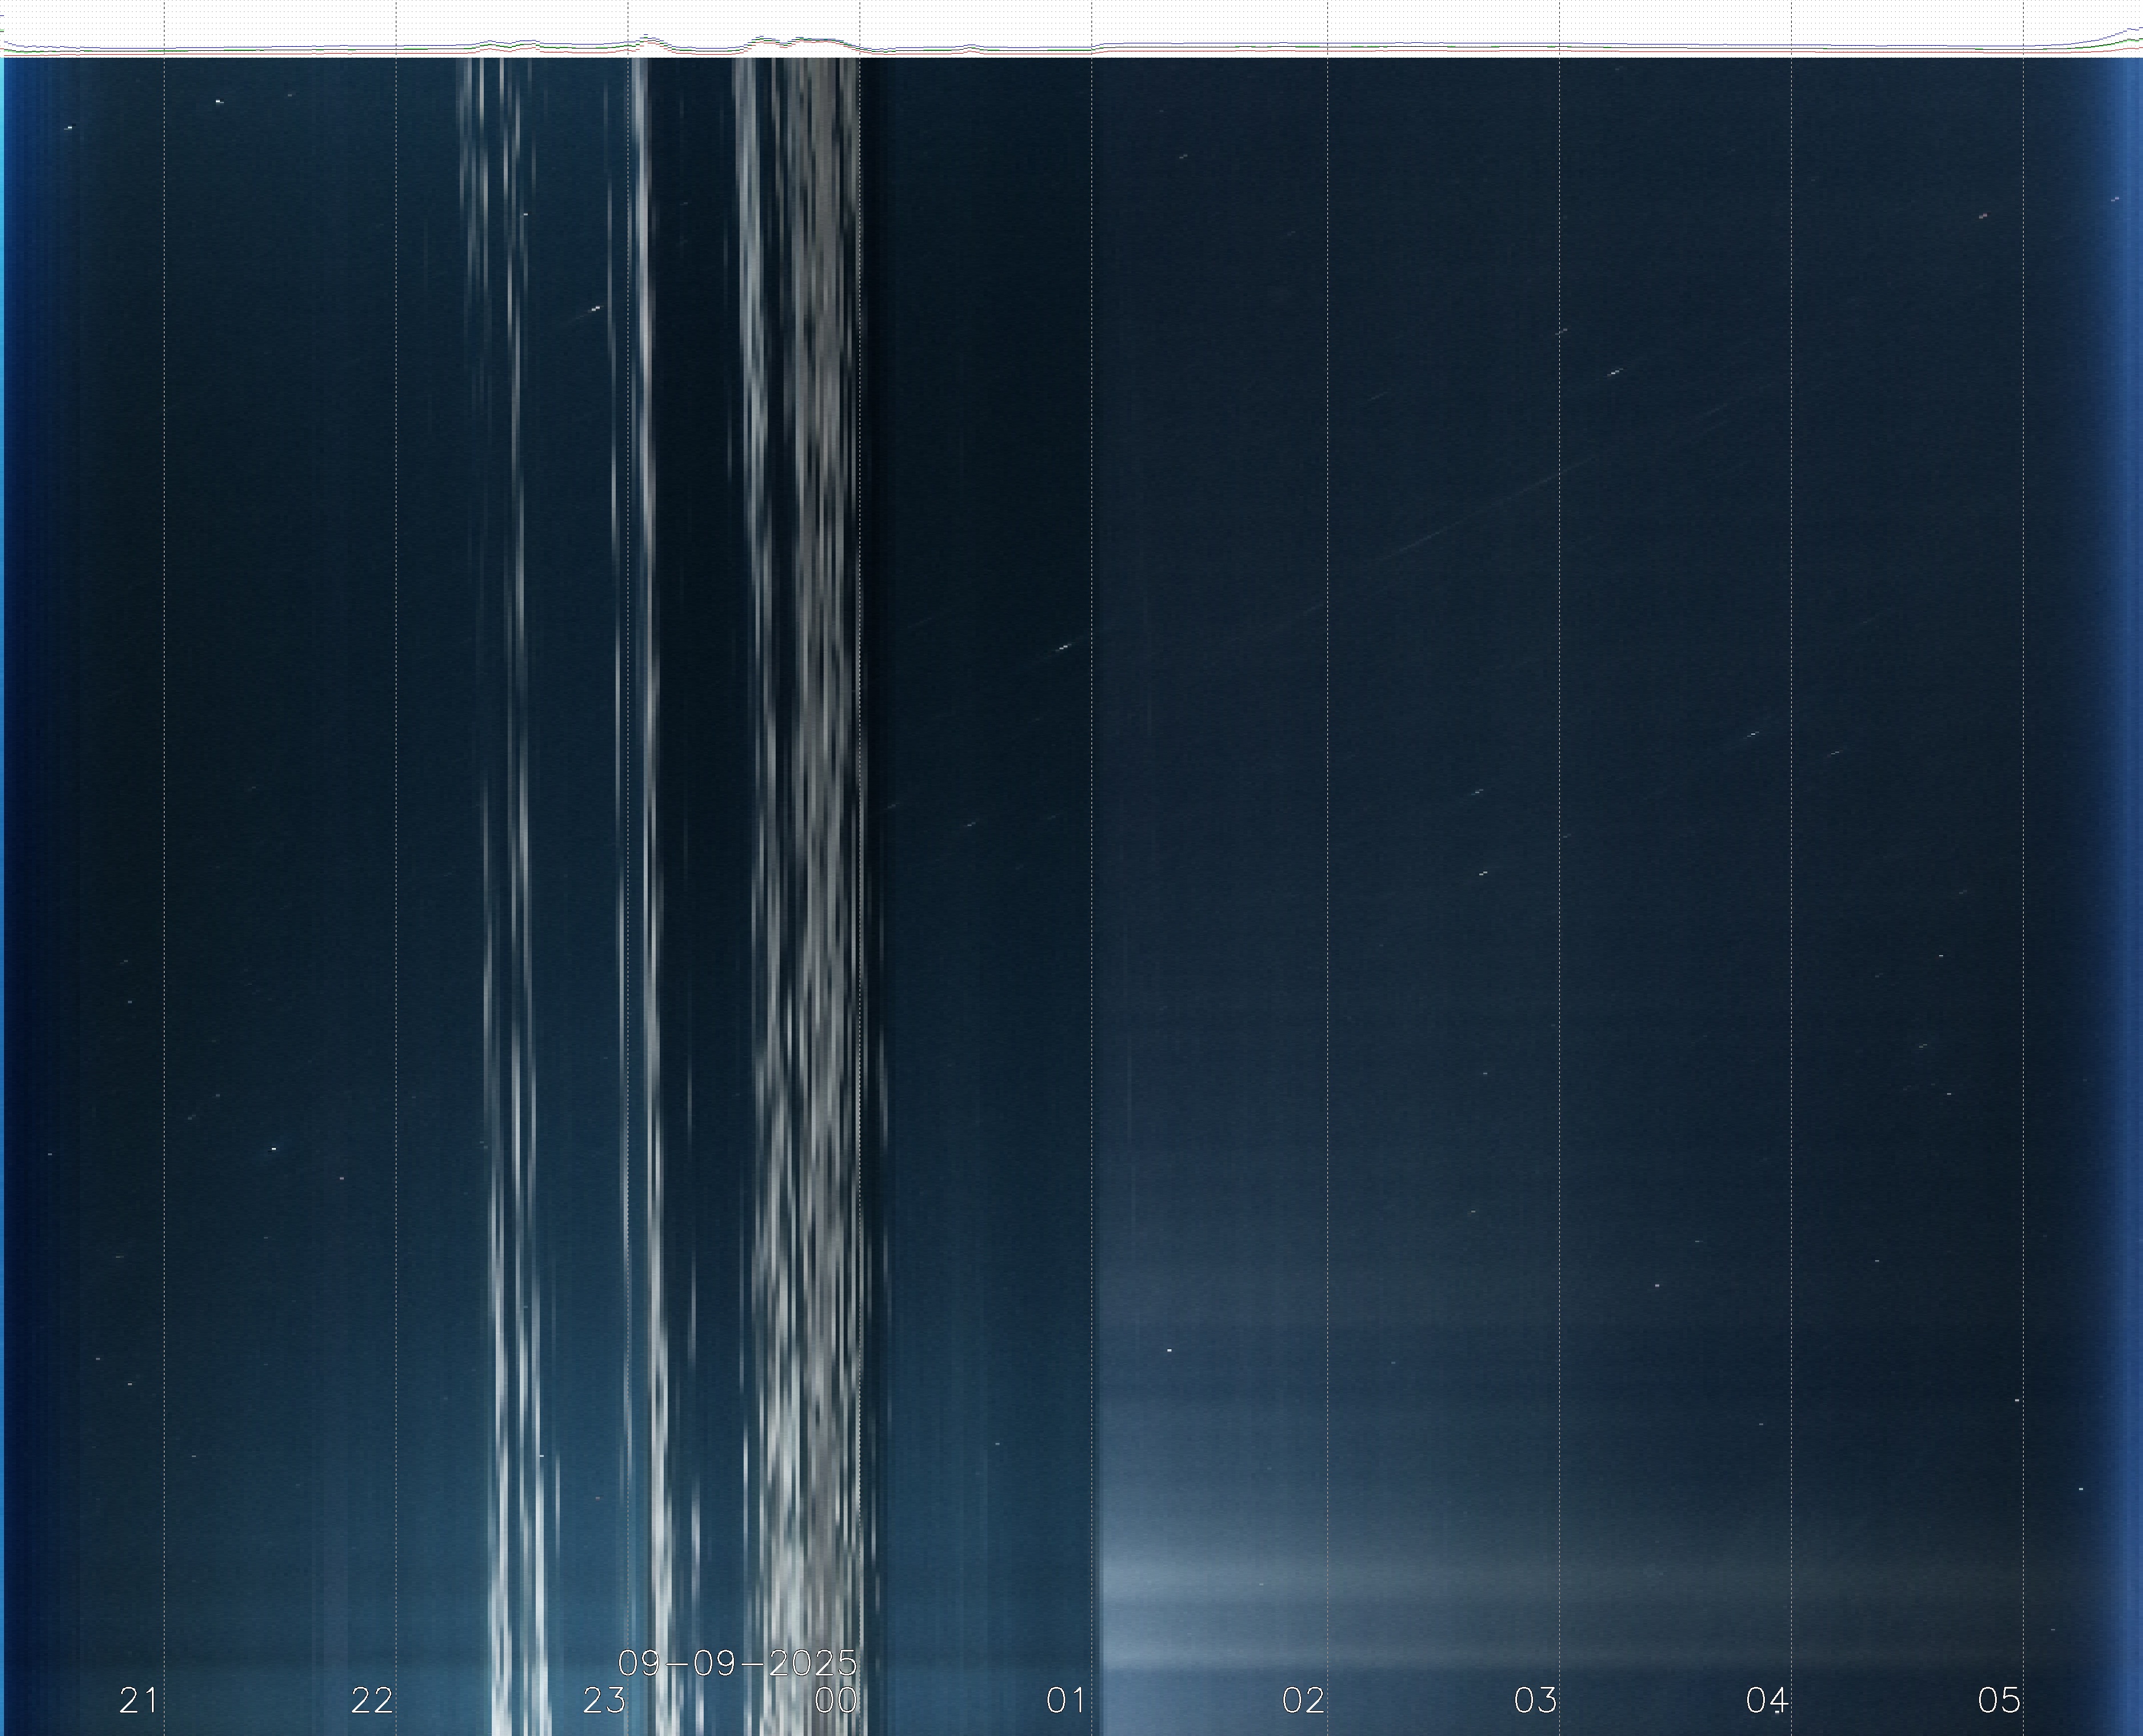This screenshot has width=2143, height=1736.
Task: Click the bright star dot below 01 glow
Action: (1169, 1350)
